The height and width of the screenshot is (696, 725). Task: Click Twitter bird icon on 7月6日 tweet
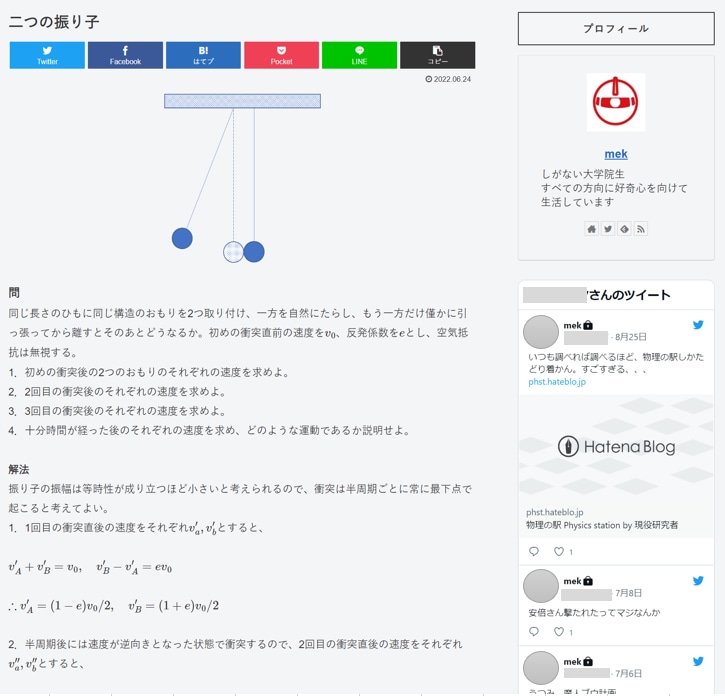click(698, 661)
